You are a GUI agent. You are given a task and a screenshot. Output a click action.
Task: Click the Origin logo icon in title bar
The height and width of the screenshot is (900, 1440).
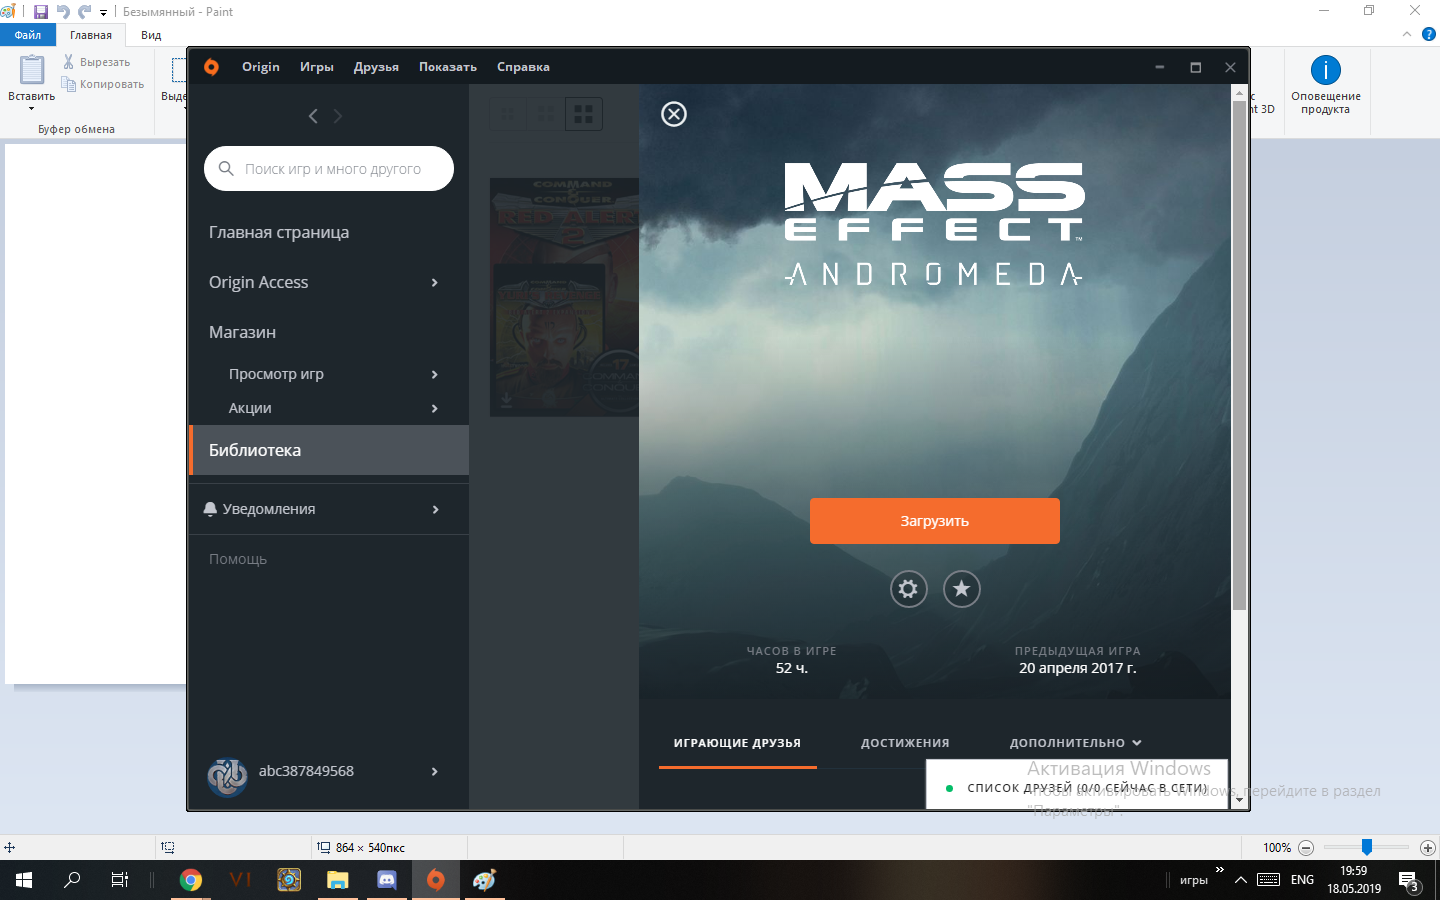click(x=211, y=67)
